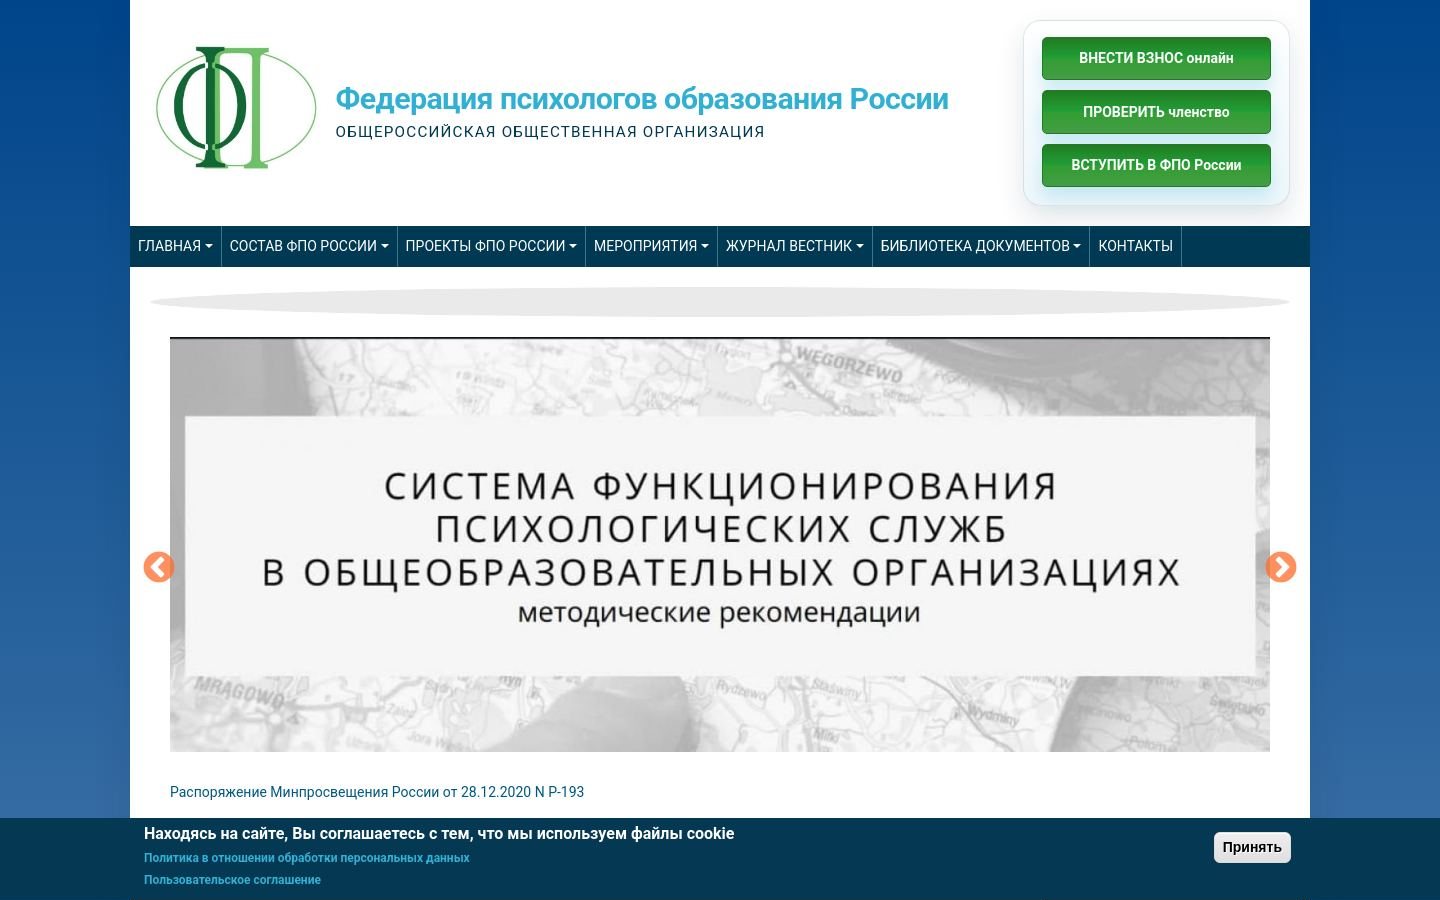This screenshot has height=900, width=1440.
Task: Click the green ФП federation logo
Action: 236,107
